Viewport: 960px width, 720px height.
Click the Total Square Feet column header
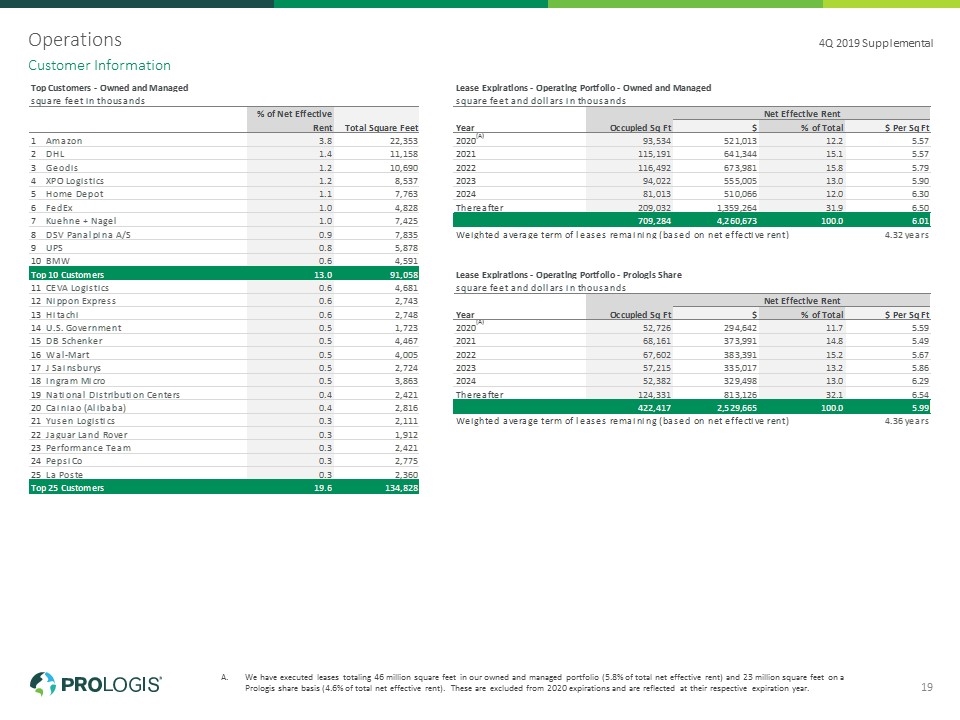tap(381, 128)
